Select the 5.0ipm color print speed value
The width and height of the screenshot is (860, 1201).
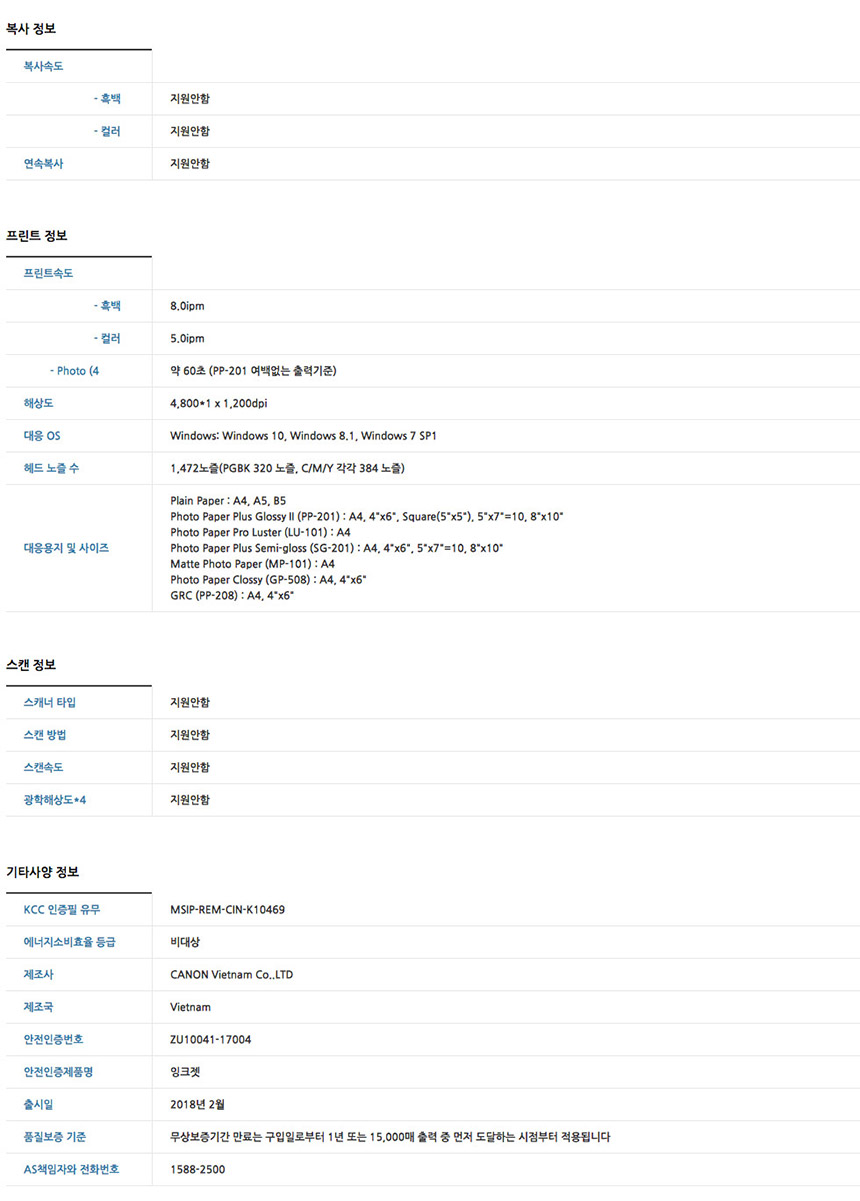(187, 338)
